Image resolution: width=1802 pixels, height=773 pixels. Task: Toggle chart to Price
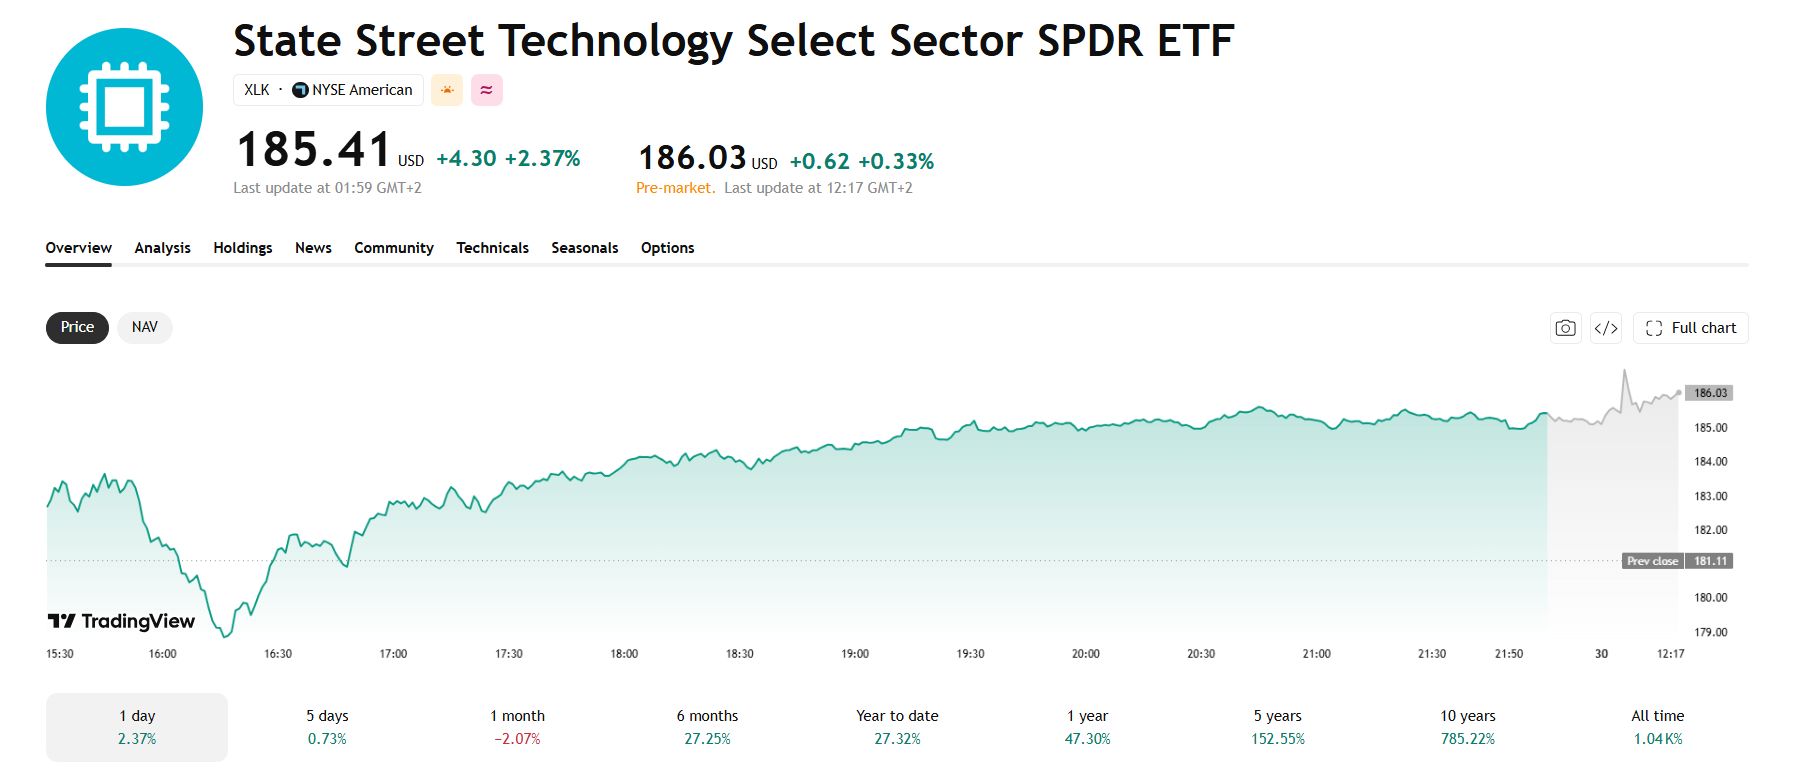point(77,327)
